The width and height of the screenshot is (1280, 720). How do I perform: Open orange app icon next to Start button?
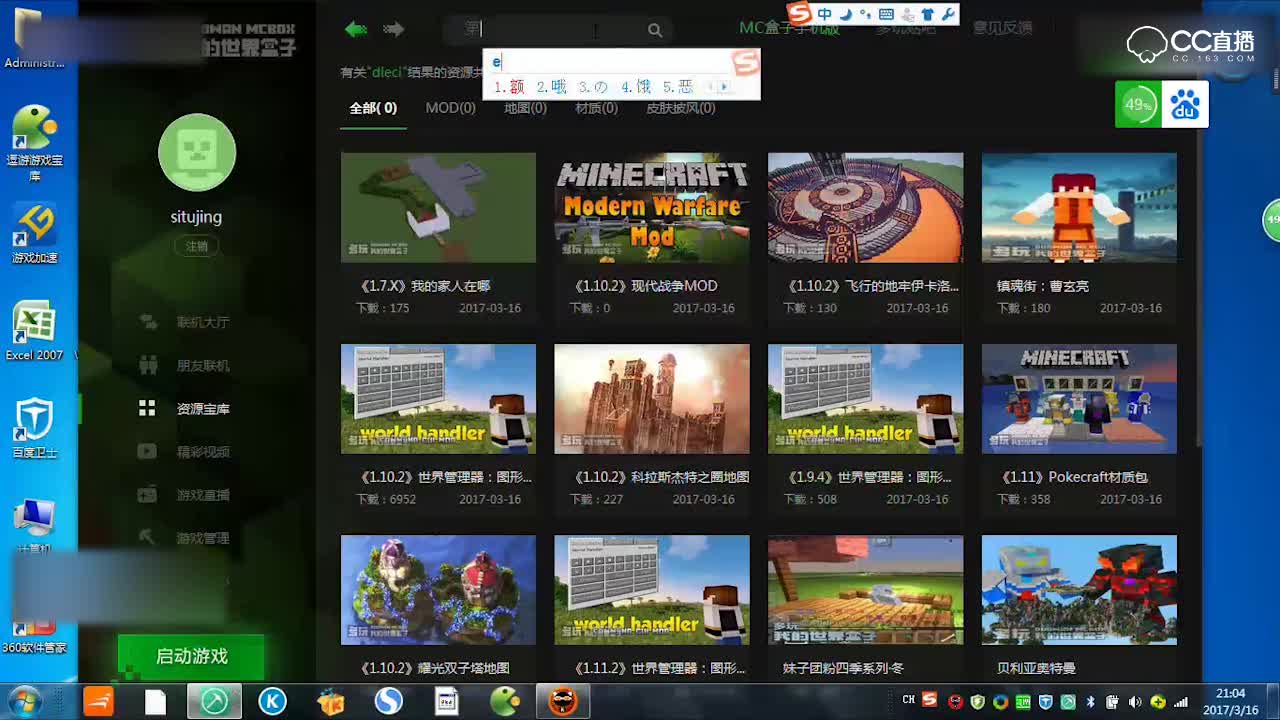(x=98, y=702)
